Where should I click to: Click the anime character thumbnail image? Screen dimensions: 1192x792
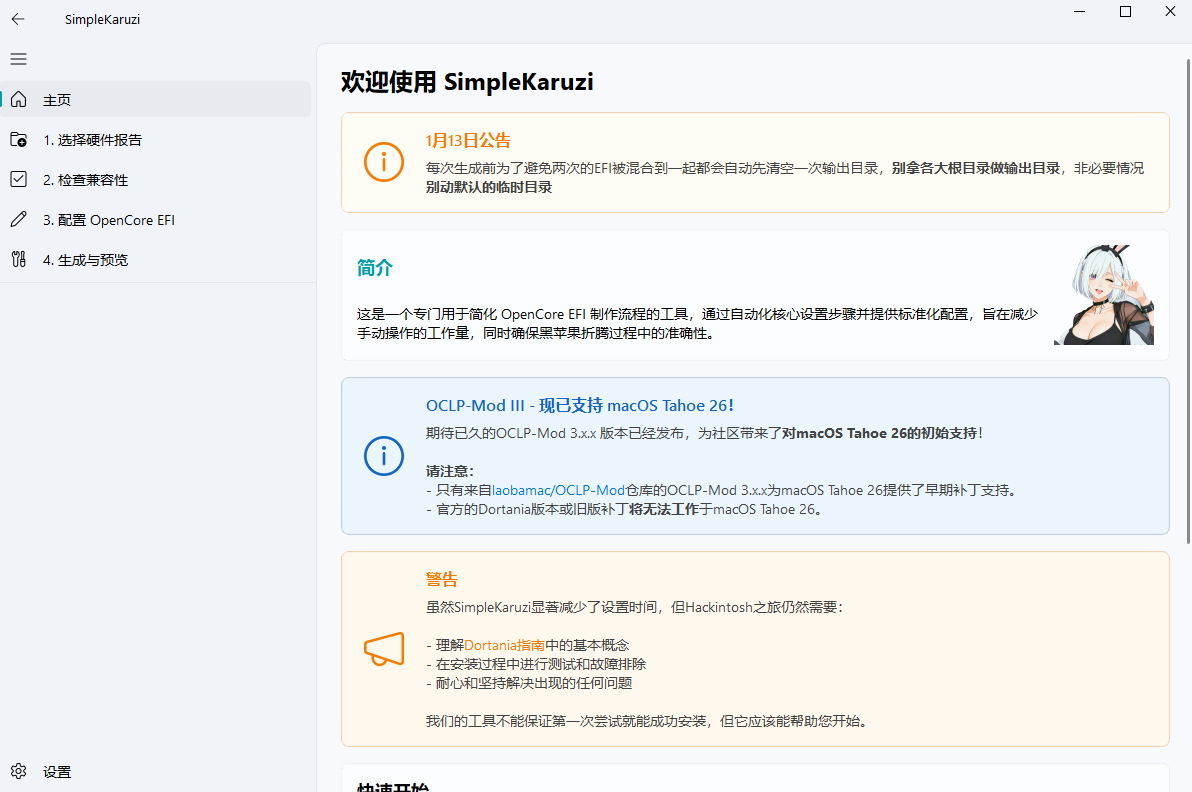pos(1104,295)
